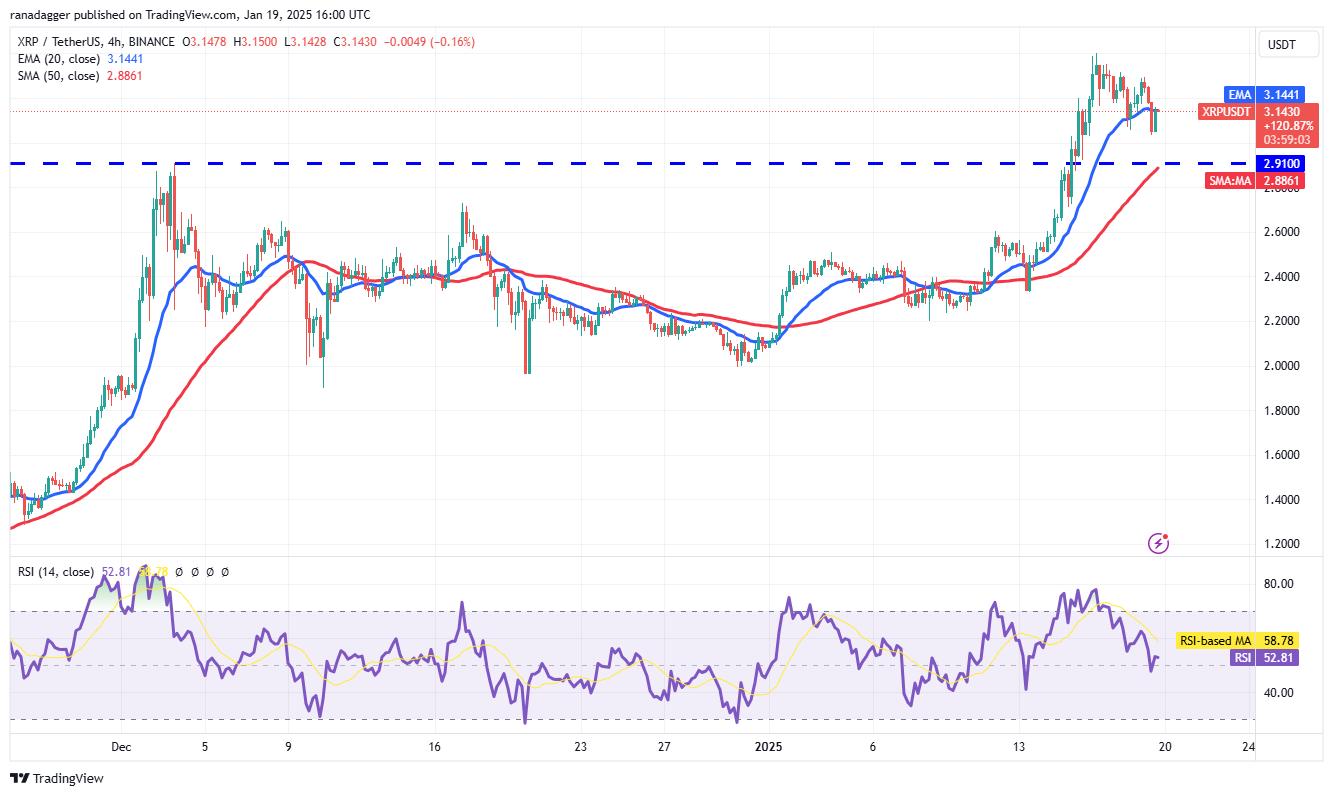1333x796 pixels.
Task: Click the 80.00 level on RSI scale
Action: (1280, 584)
